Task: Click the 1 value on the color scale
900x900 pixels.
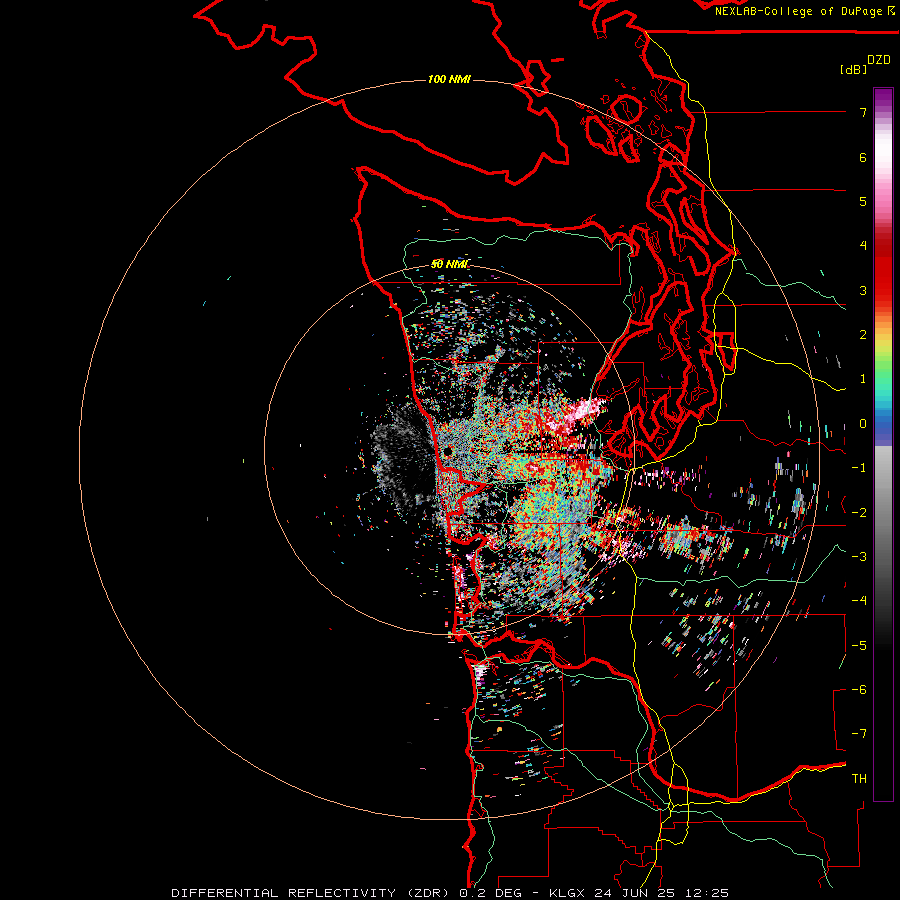Action: coord(863,379)
